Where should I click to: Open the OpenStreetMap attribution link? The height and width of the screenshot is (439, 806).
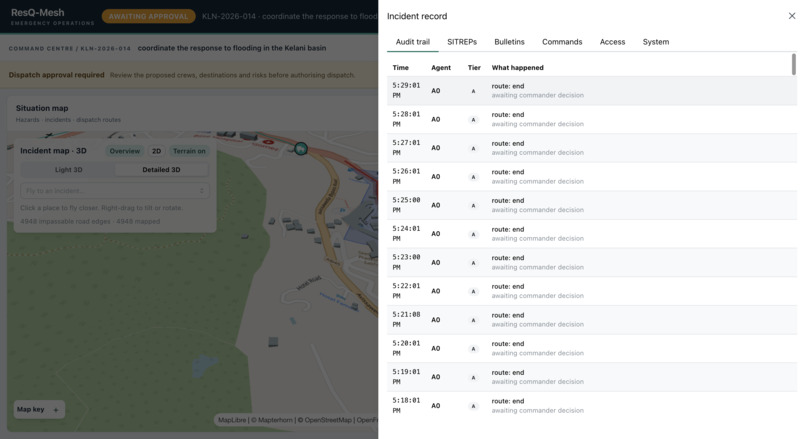(328, 420)
